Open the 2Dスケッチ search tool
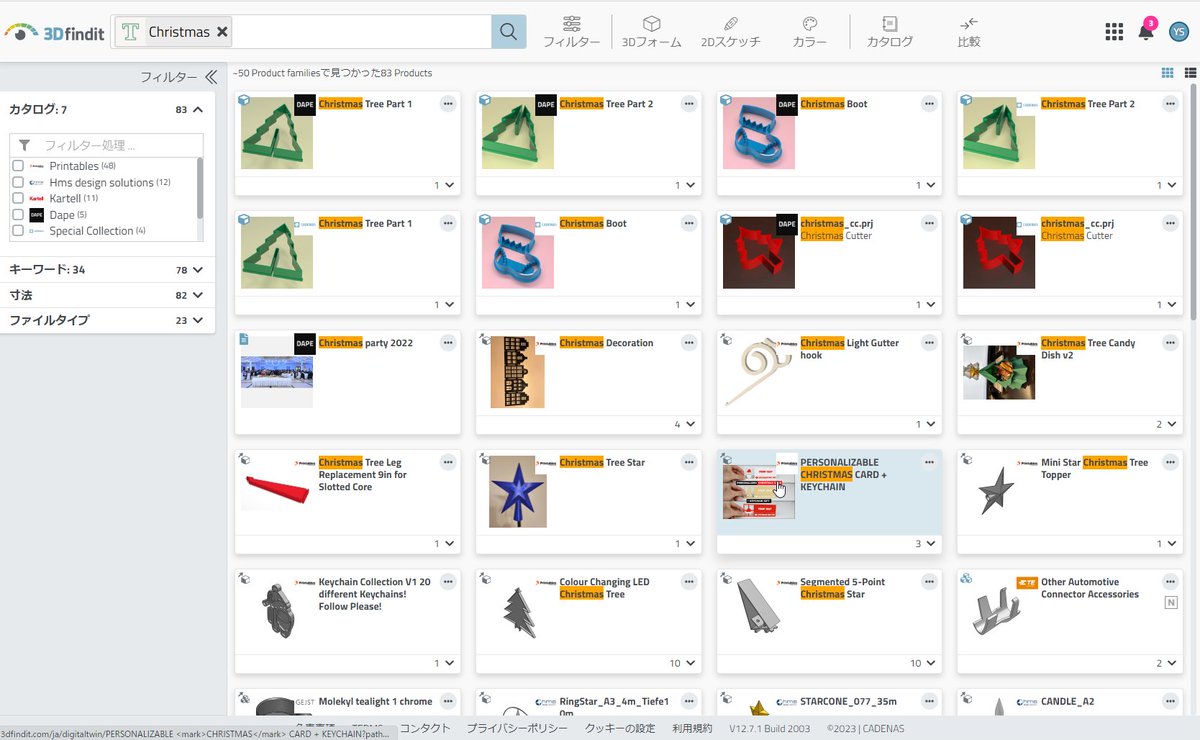The height and width of the screenshot is (740, 1200). tap(729, 30)
